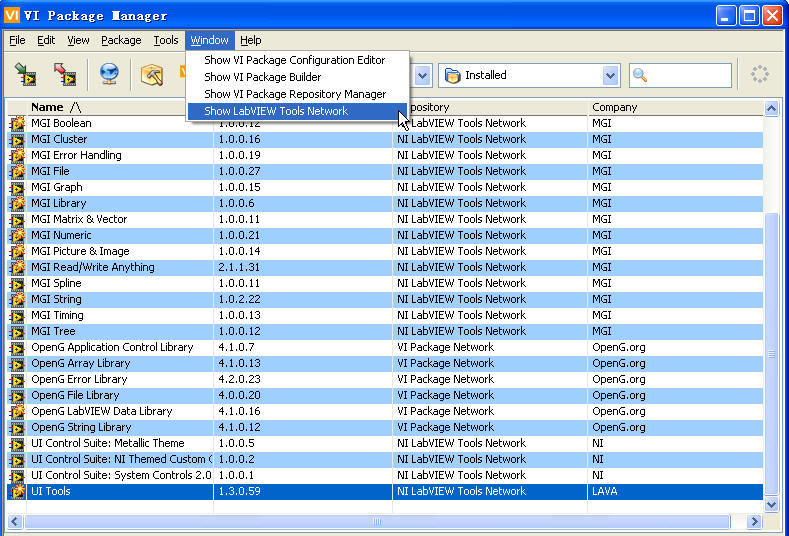Click the UI Tools package icon
Image resolution: width=789 pixels, height=536 pixels.
[x=17, y=491]
